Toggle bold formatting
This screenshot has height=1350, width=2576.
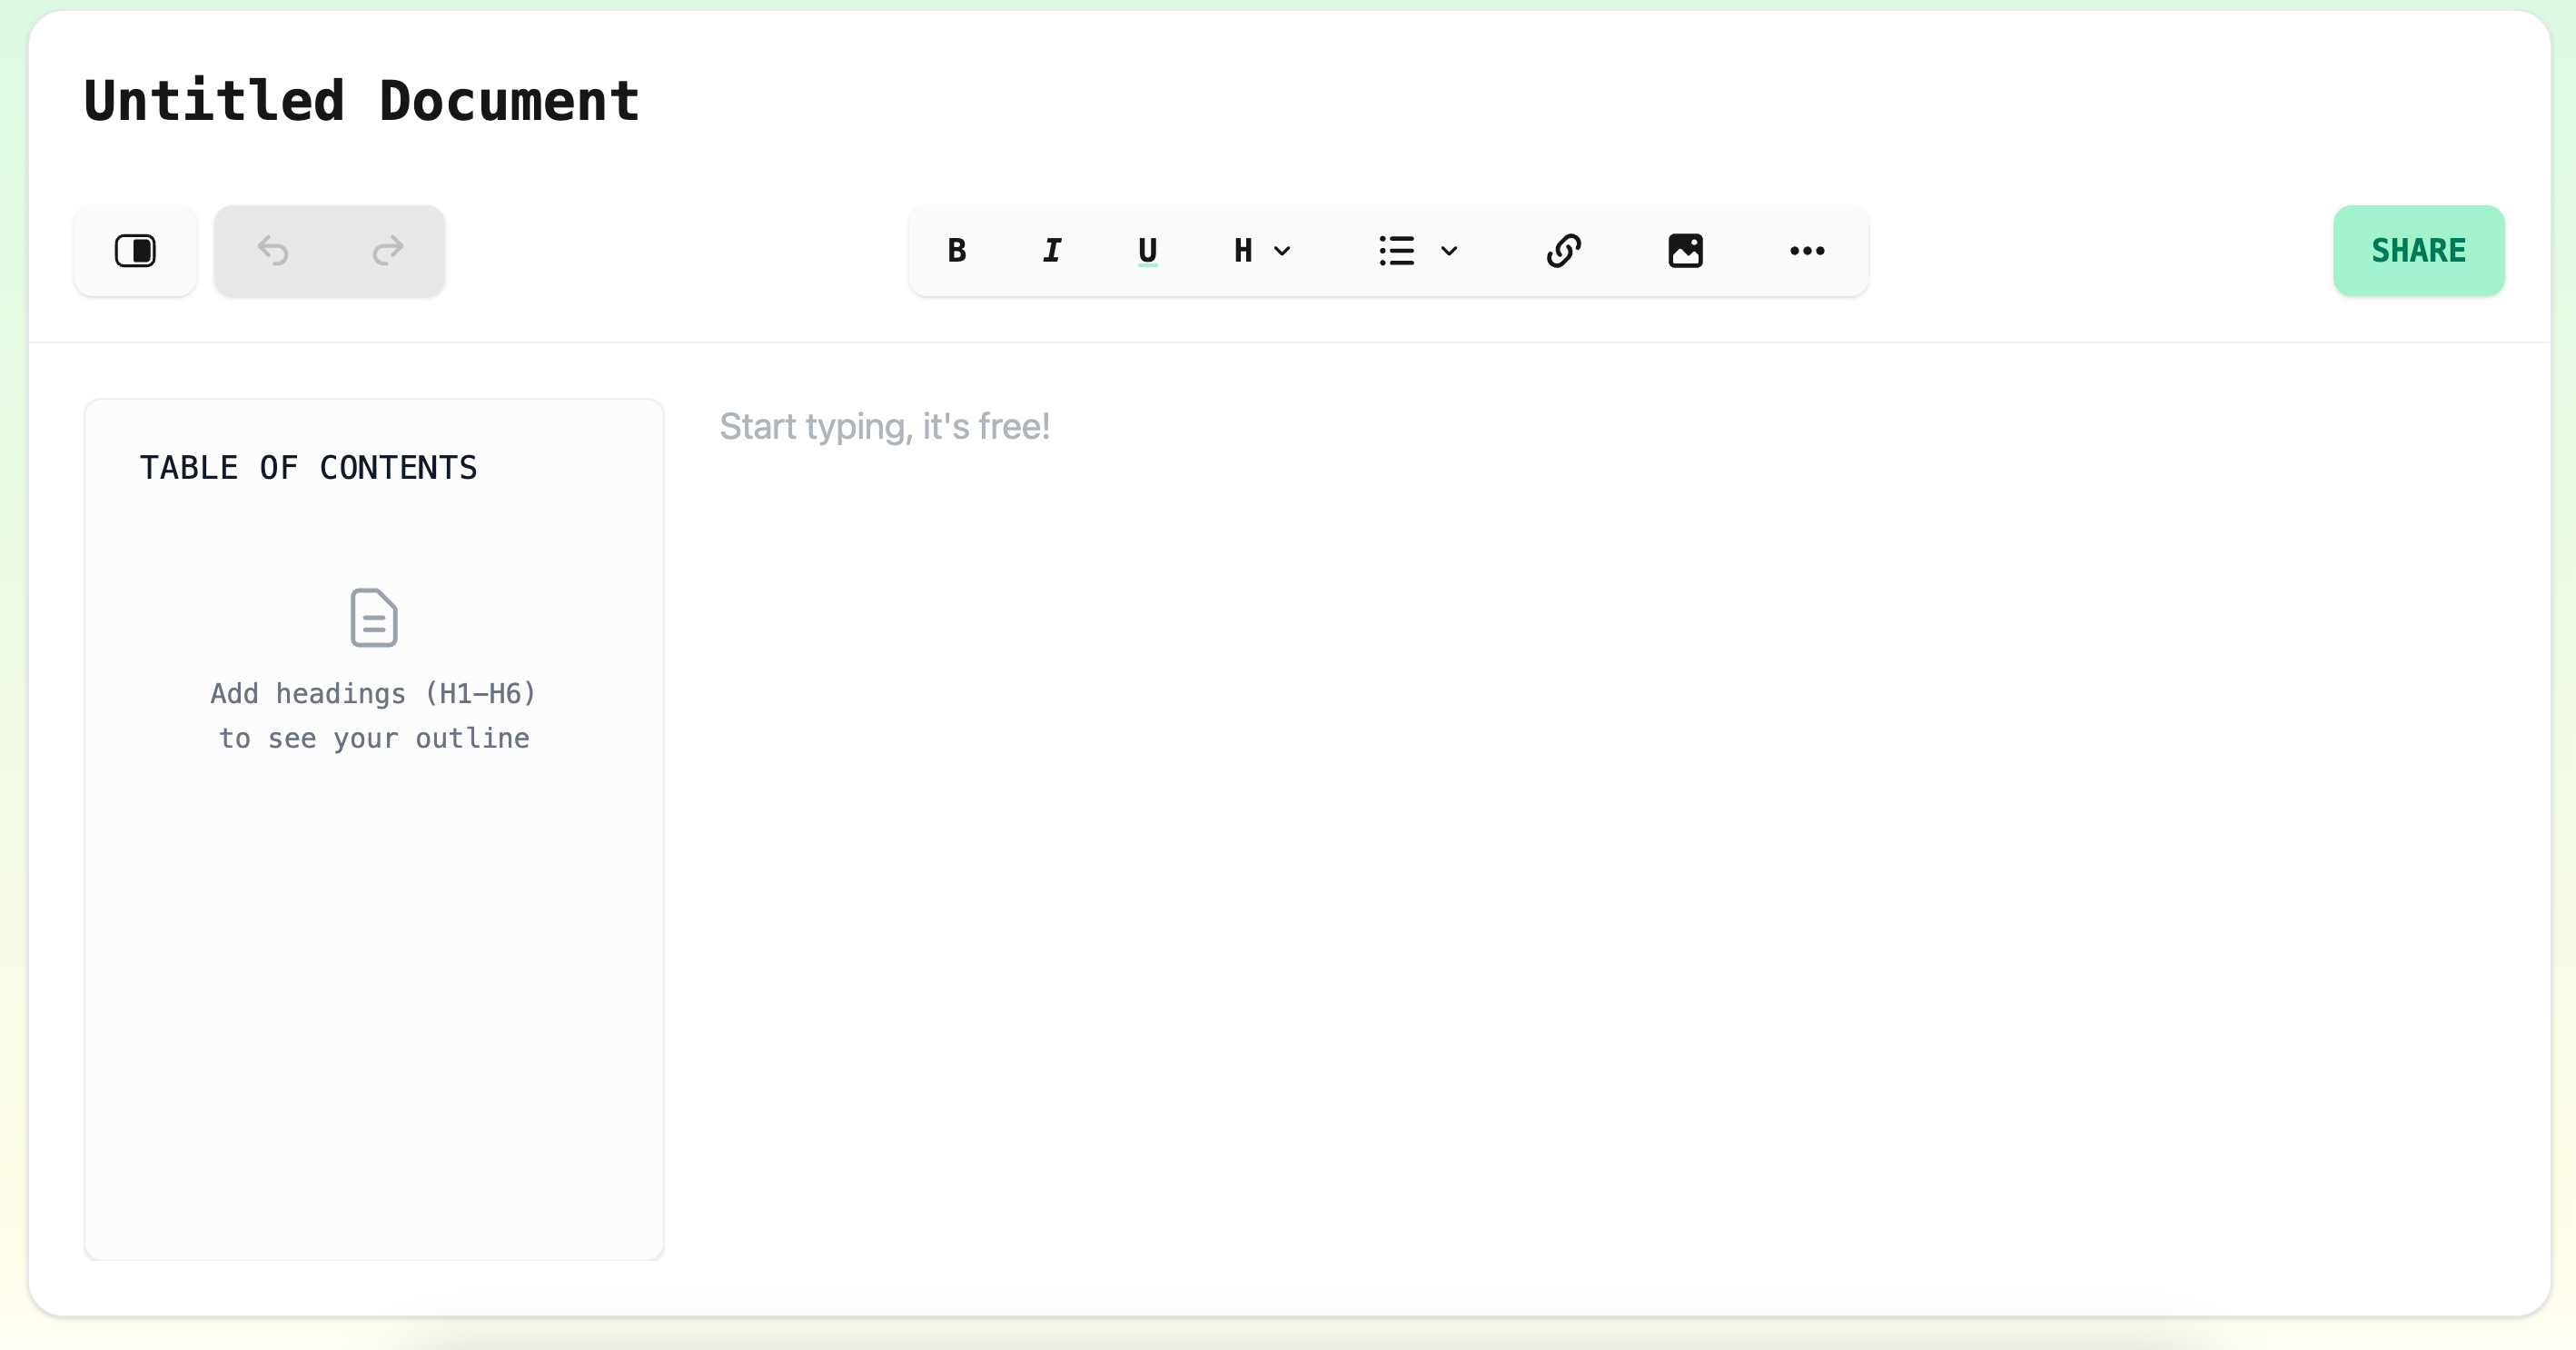pos(957,250)
